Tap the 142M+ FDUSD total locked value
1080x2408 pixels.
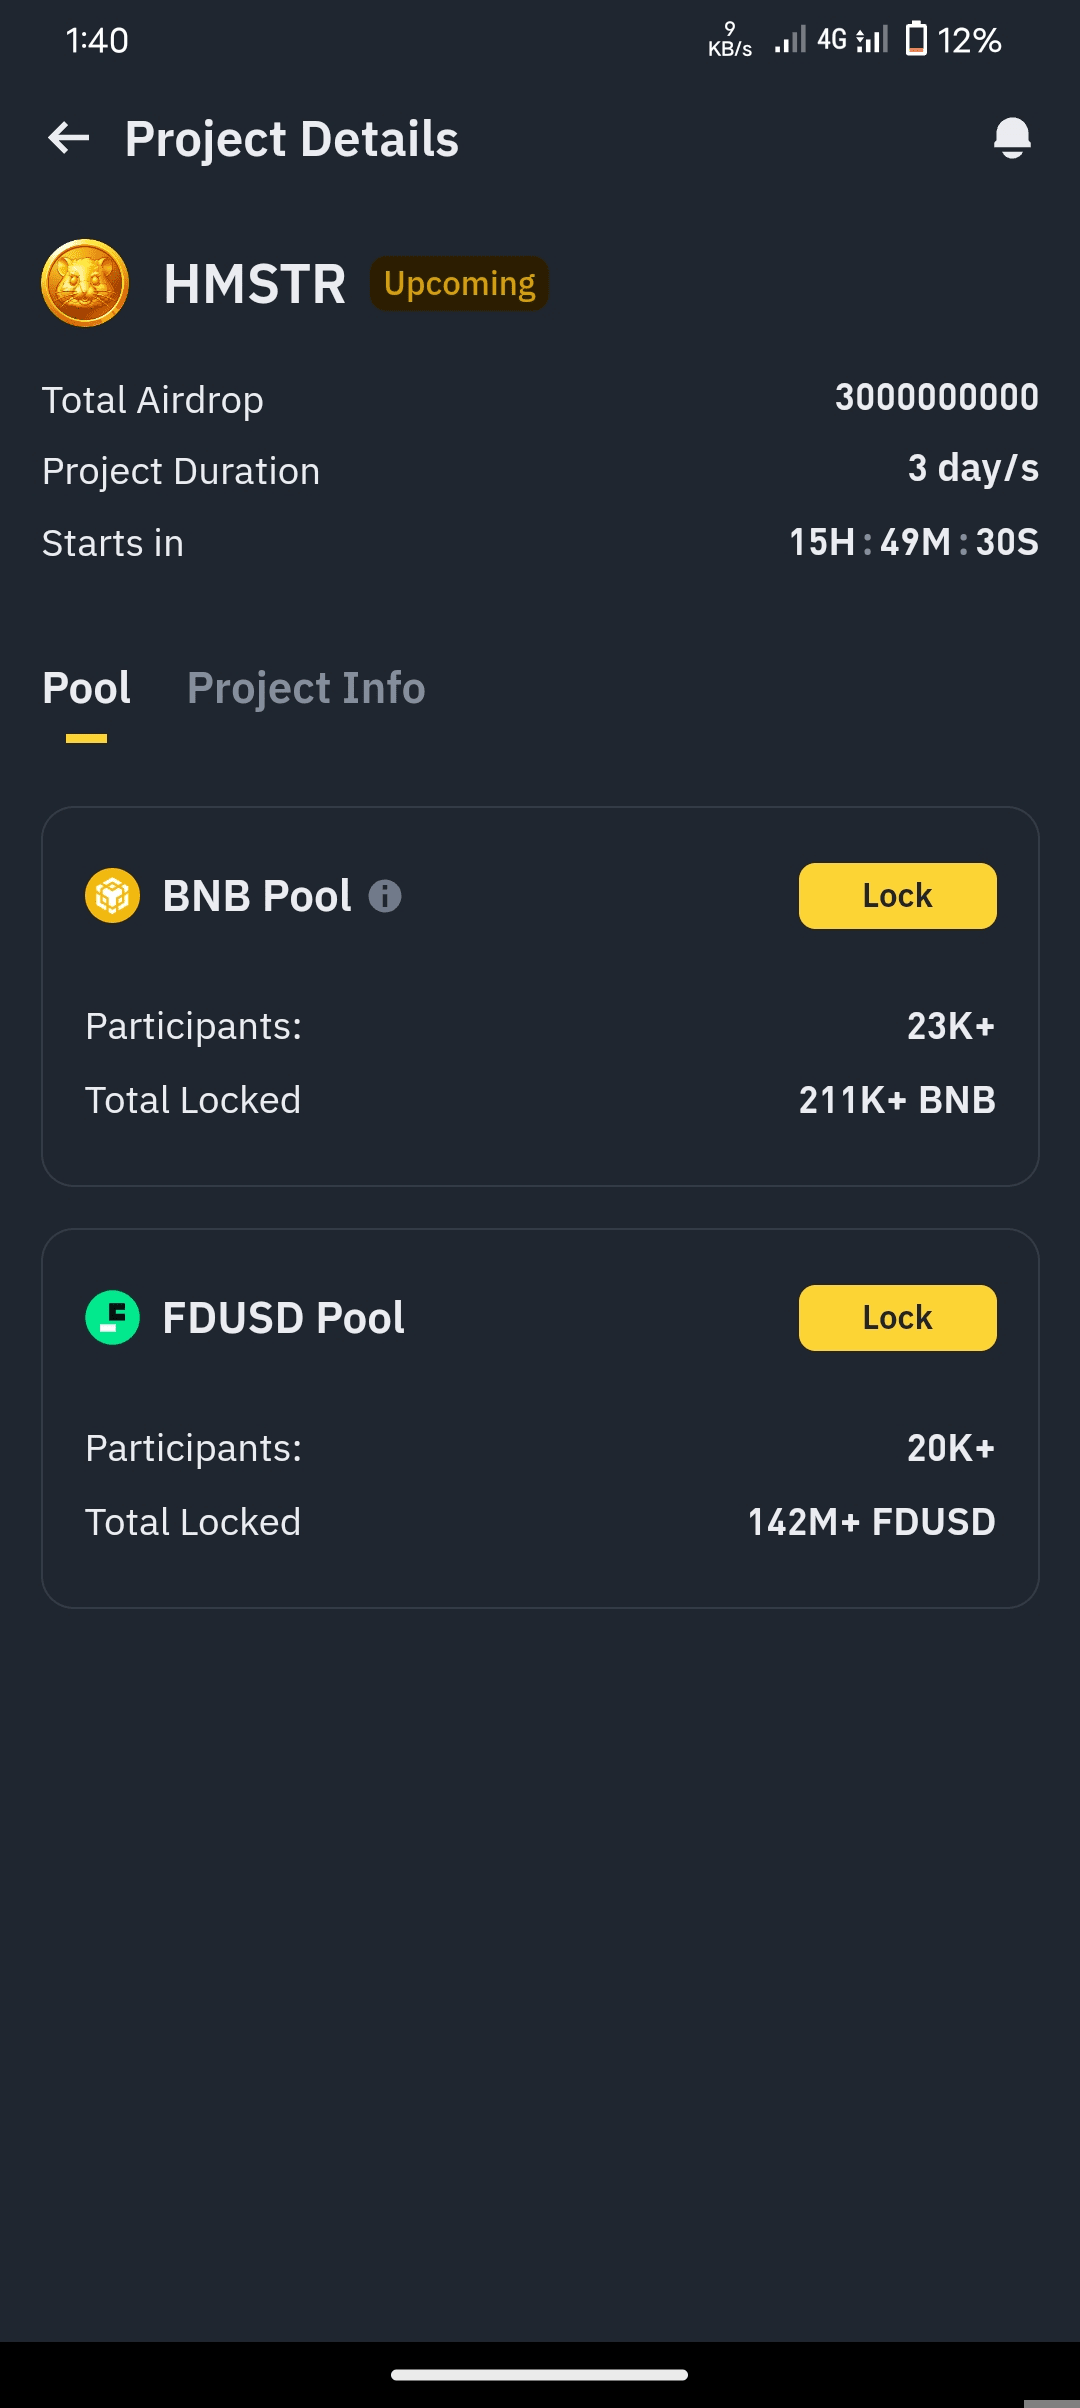[x=871, y=1522]
